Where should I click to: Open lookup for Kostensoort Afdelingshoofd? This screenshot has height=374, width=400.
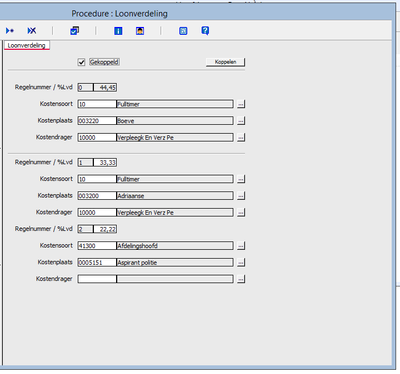click(241, 246)
